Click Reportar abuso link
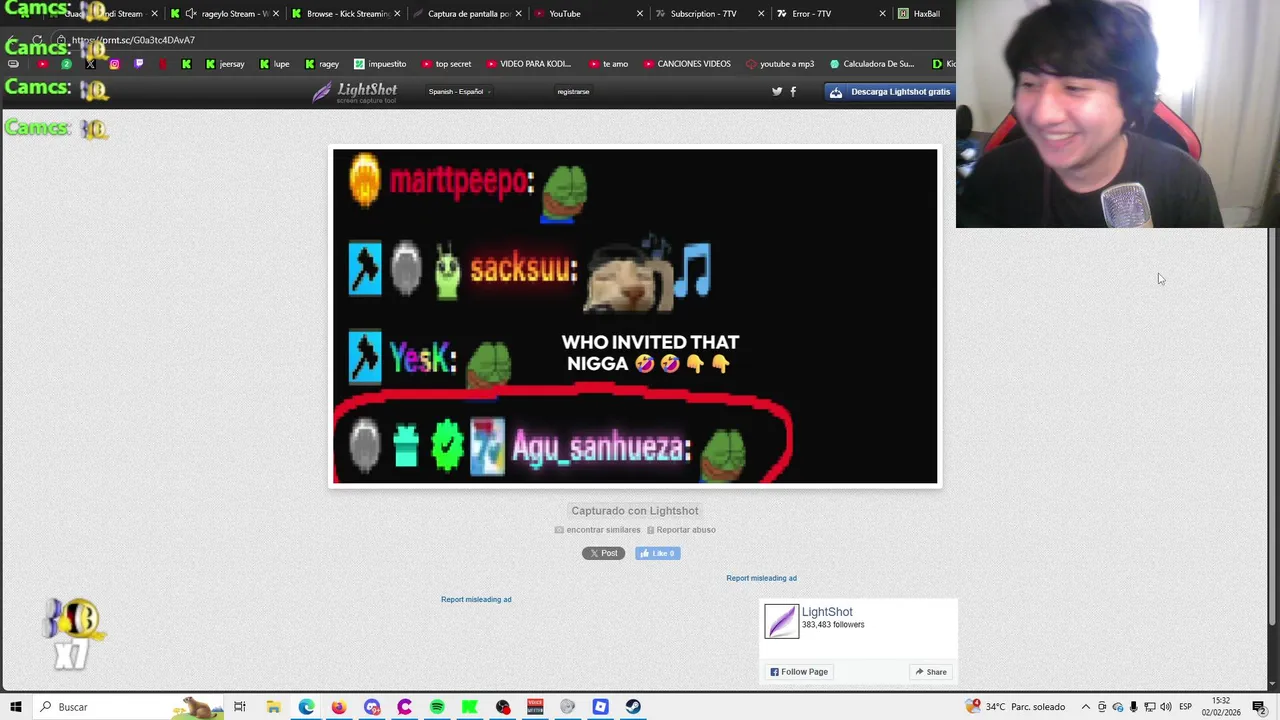 coord(681,530)
